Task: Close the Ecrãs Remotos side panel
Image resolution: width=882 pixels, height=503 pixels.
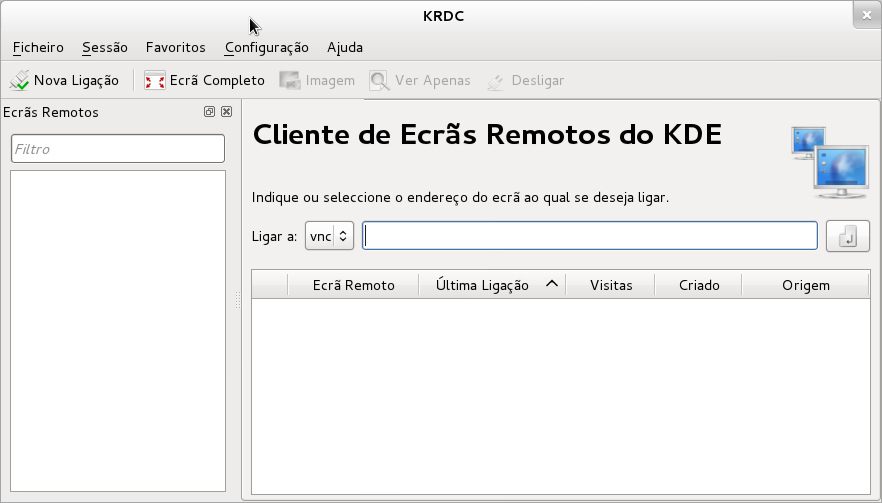Action: [226, 112]
